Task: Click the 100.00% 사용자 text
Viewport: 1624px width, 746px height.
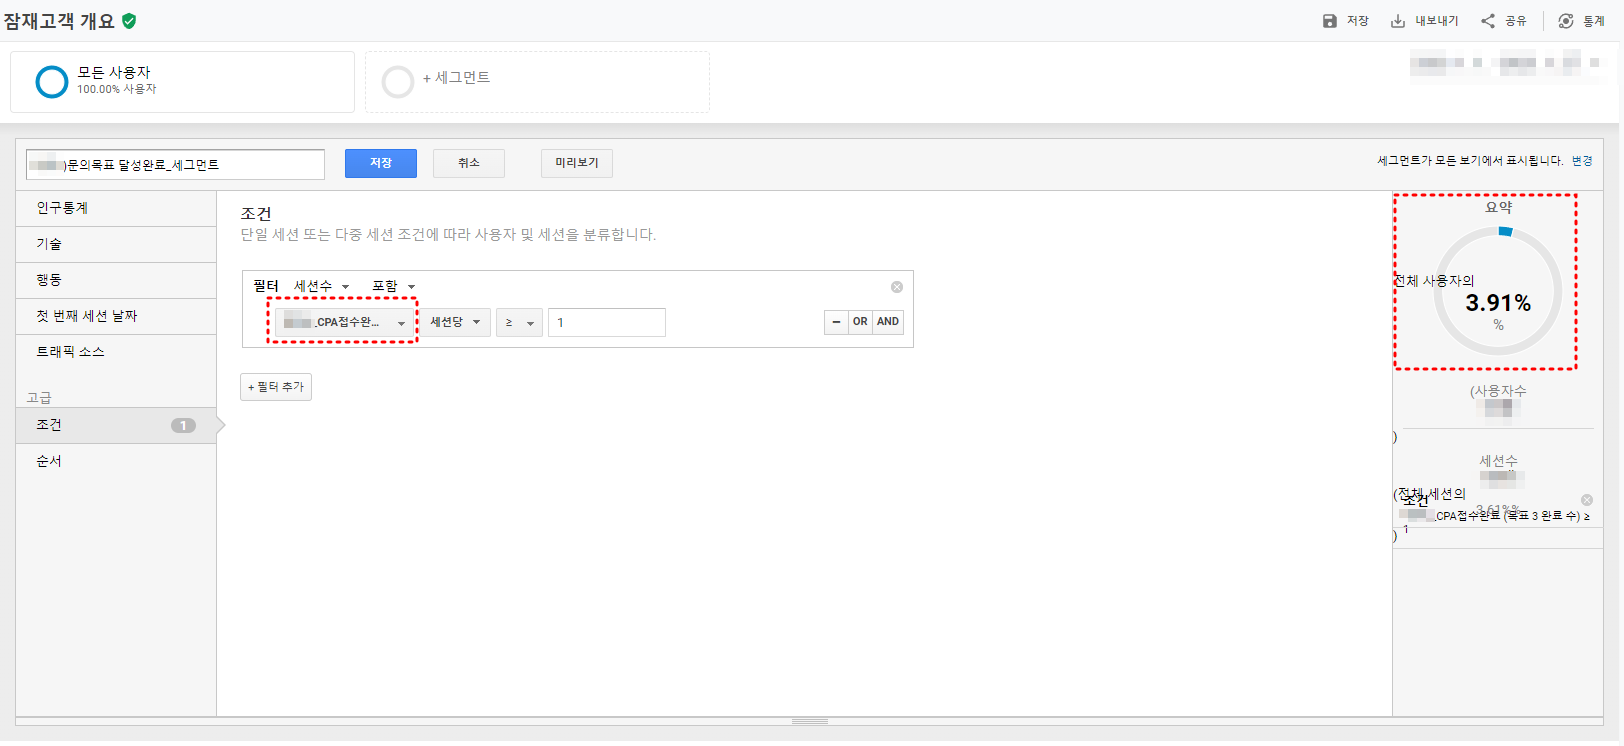Action: point(117,89)
